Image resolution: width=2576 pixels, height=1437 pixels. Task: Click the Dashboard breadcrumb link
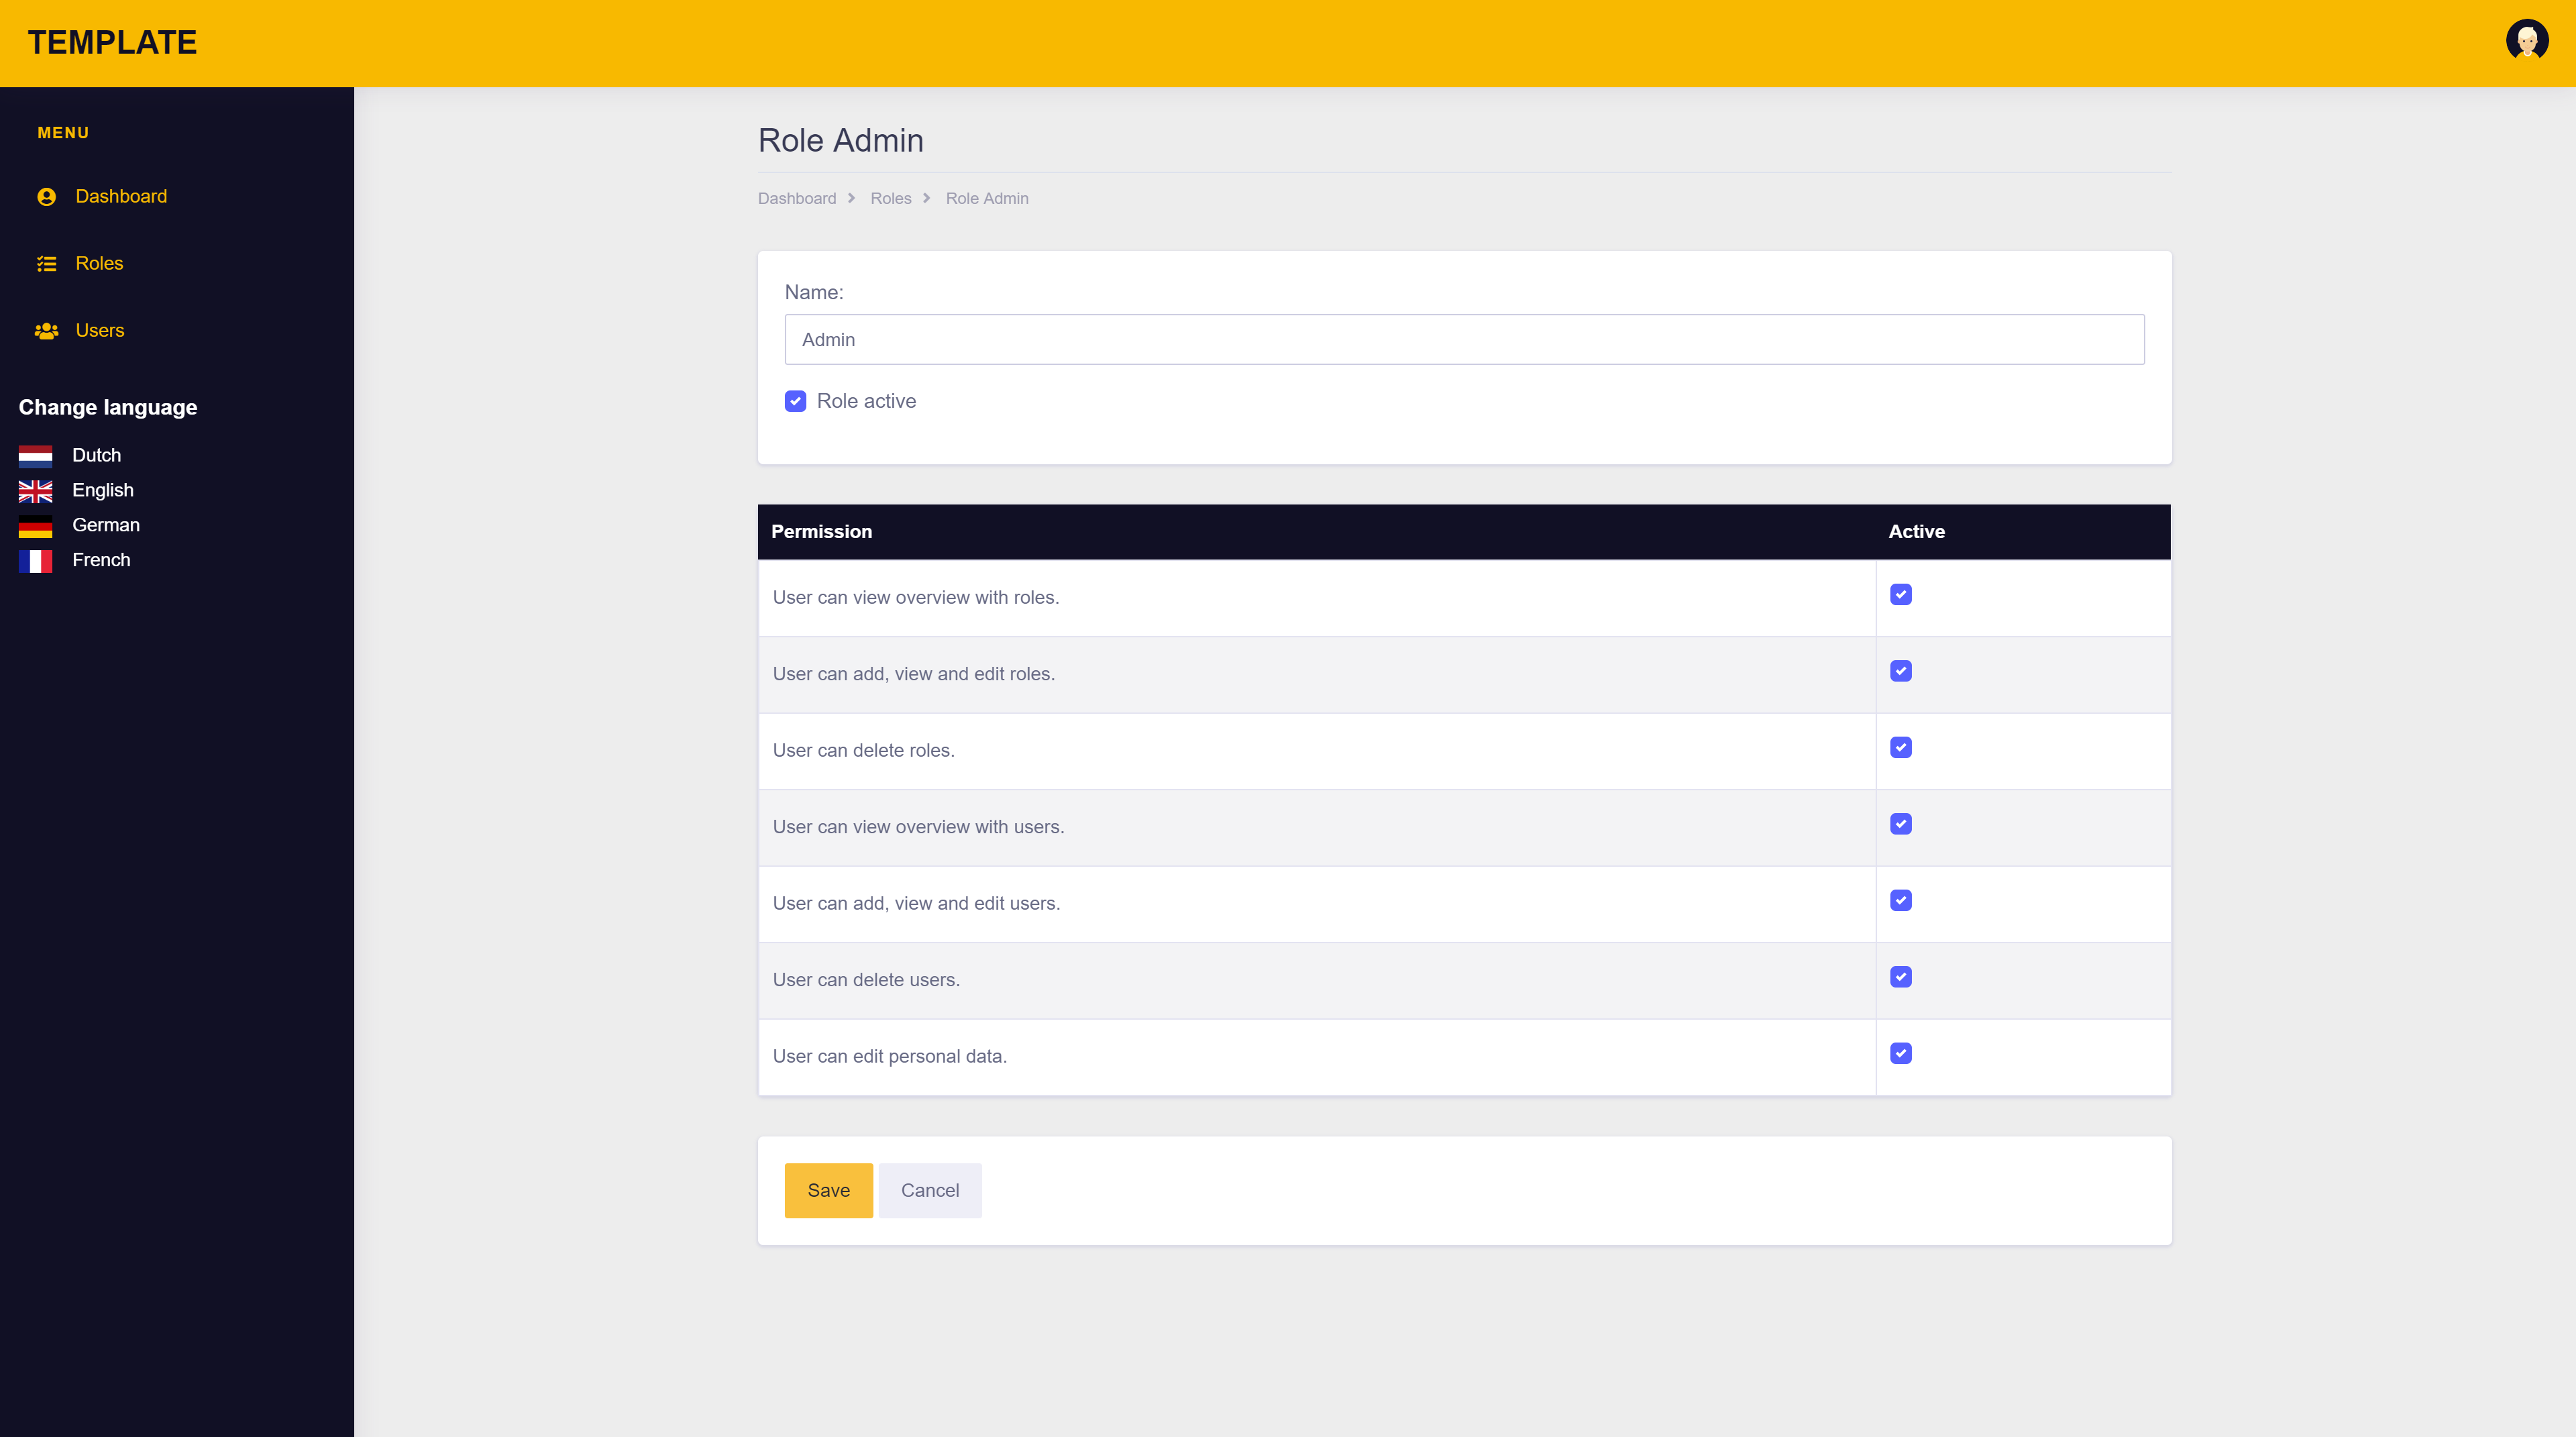click(x=796, y=199)
